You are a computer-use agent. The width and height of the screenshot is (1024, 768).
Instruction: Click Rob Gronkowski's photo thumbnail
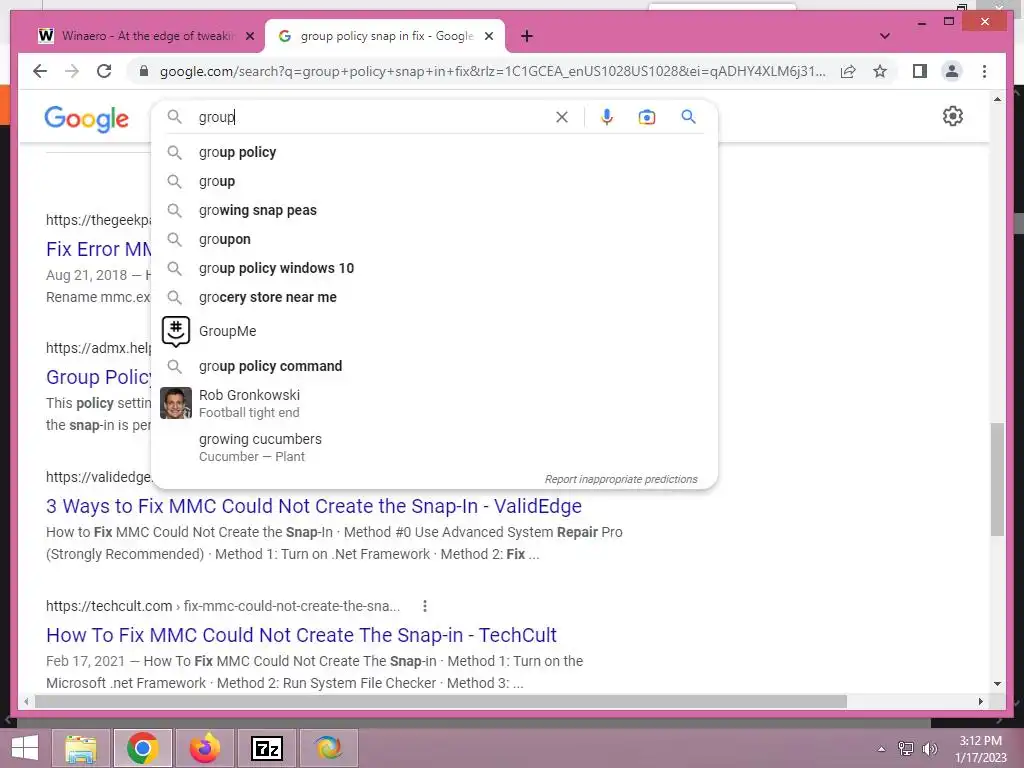coord(176,403)
